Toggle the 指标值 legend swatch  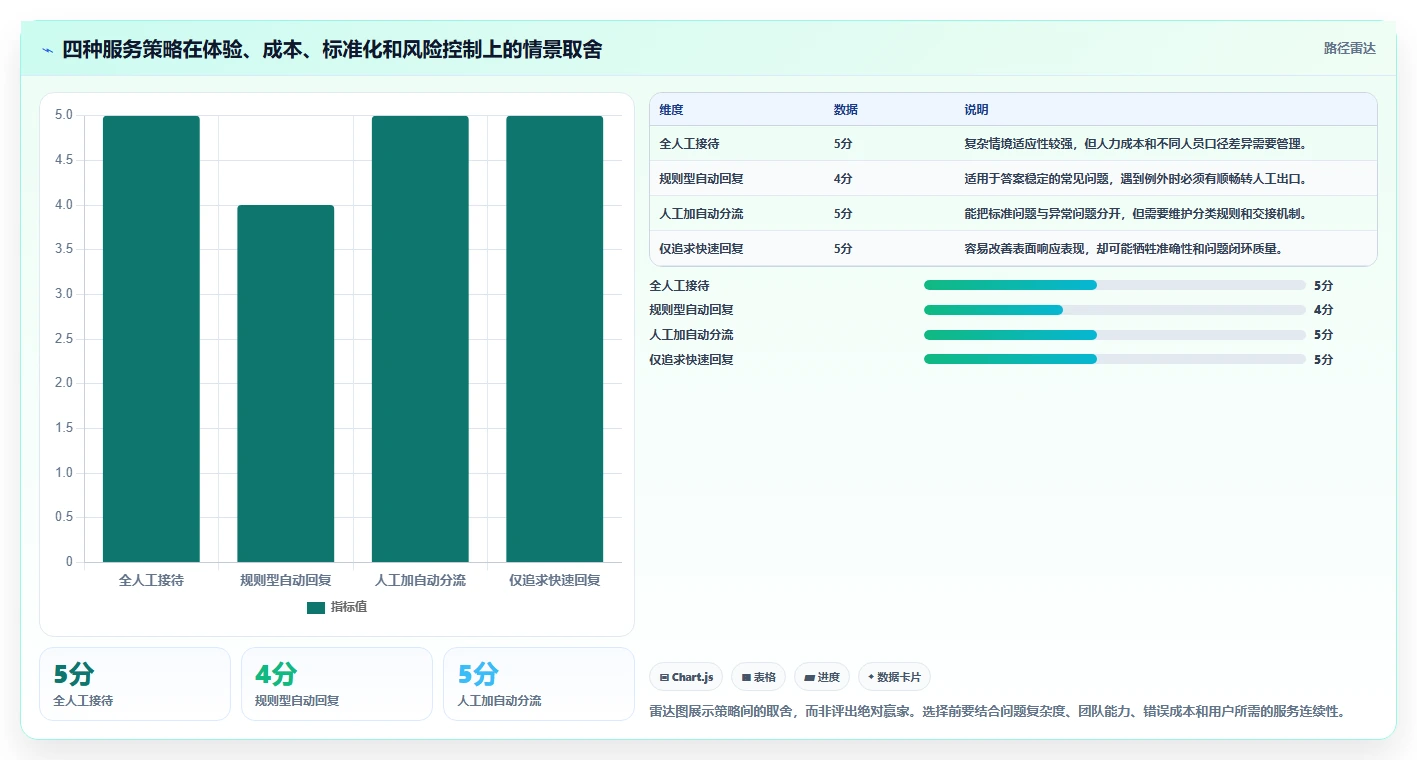(x=316, y=607)
